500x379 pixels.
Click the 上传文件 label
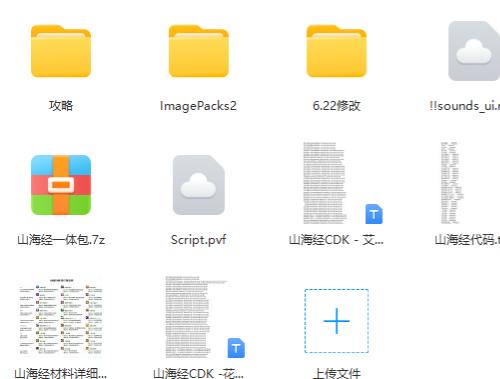point(337,374)
